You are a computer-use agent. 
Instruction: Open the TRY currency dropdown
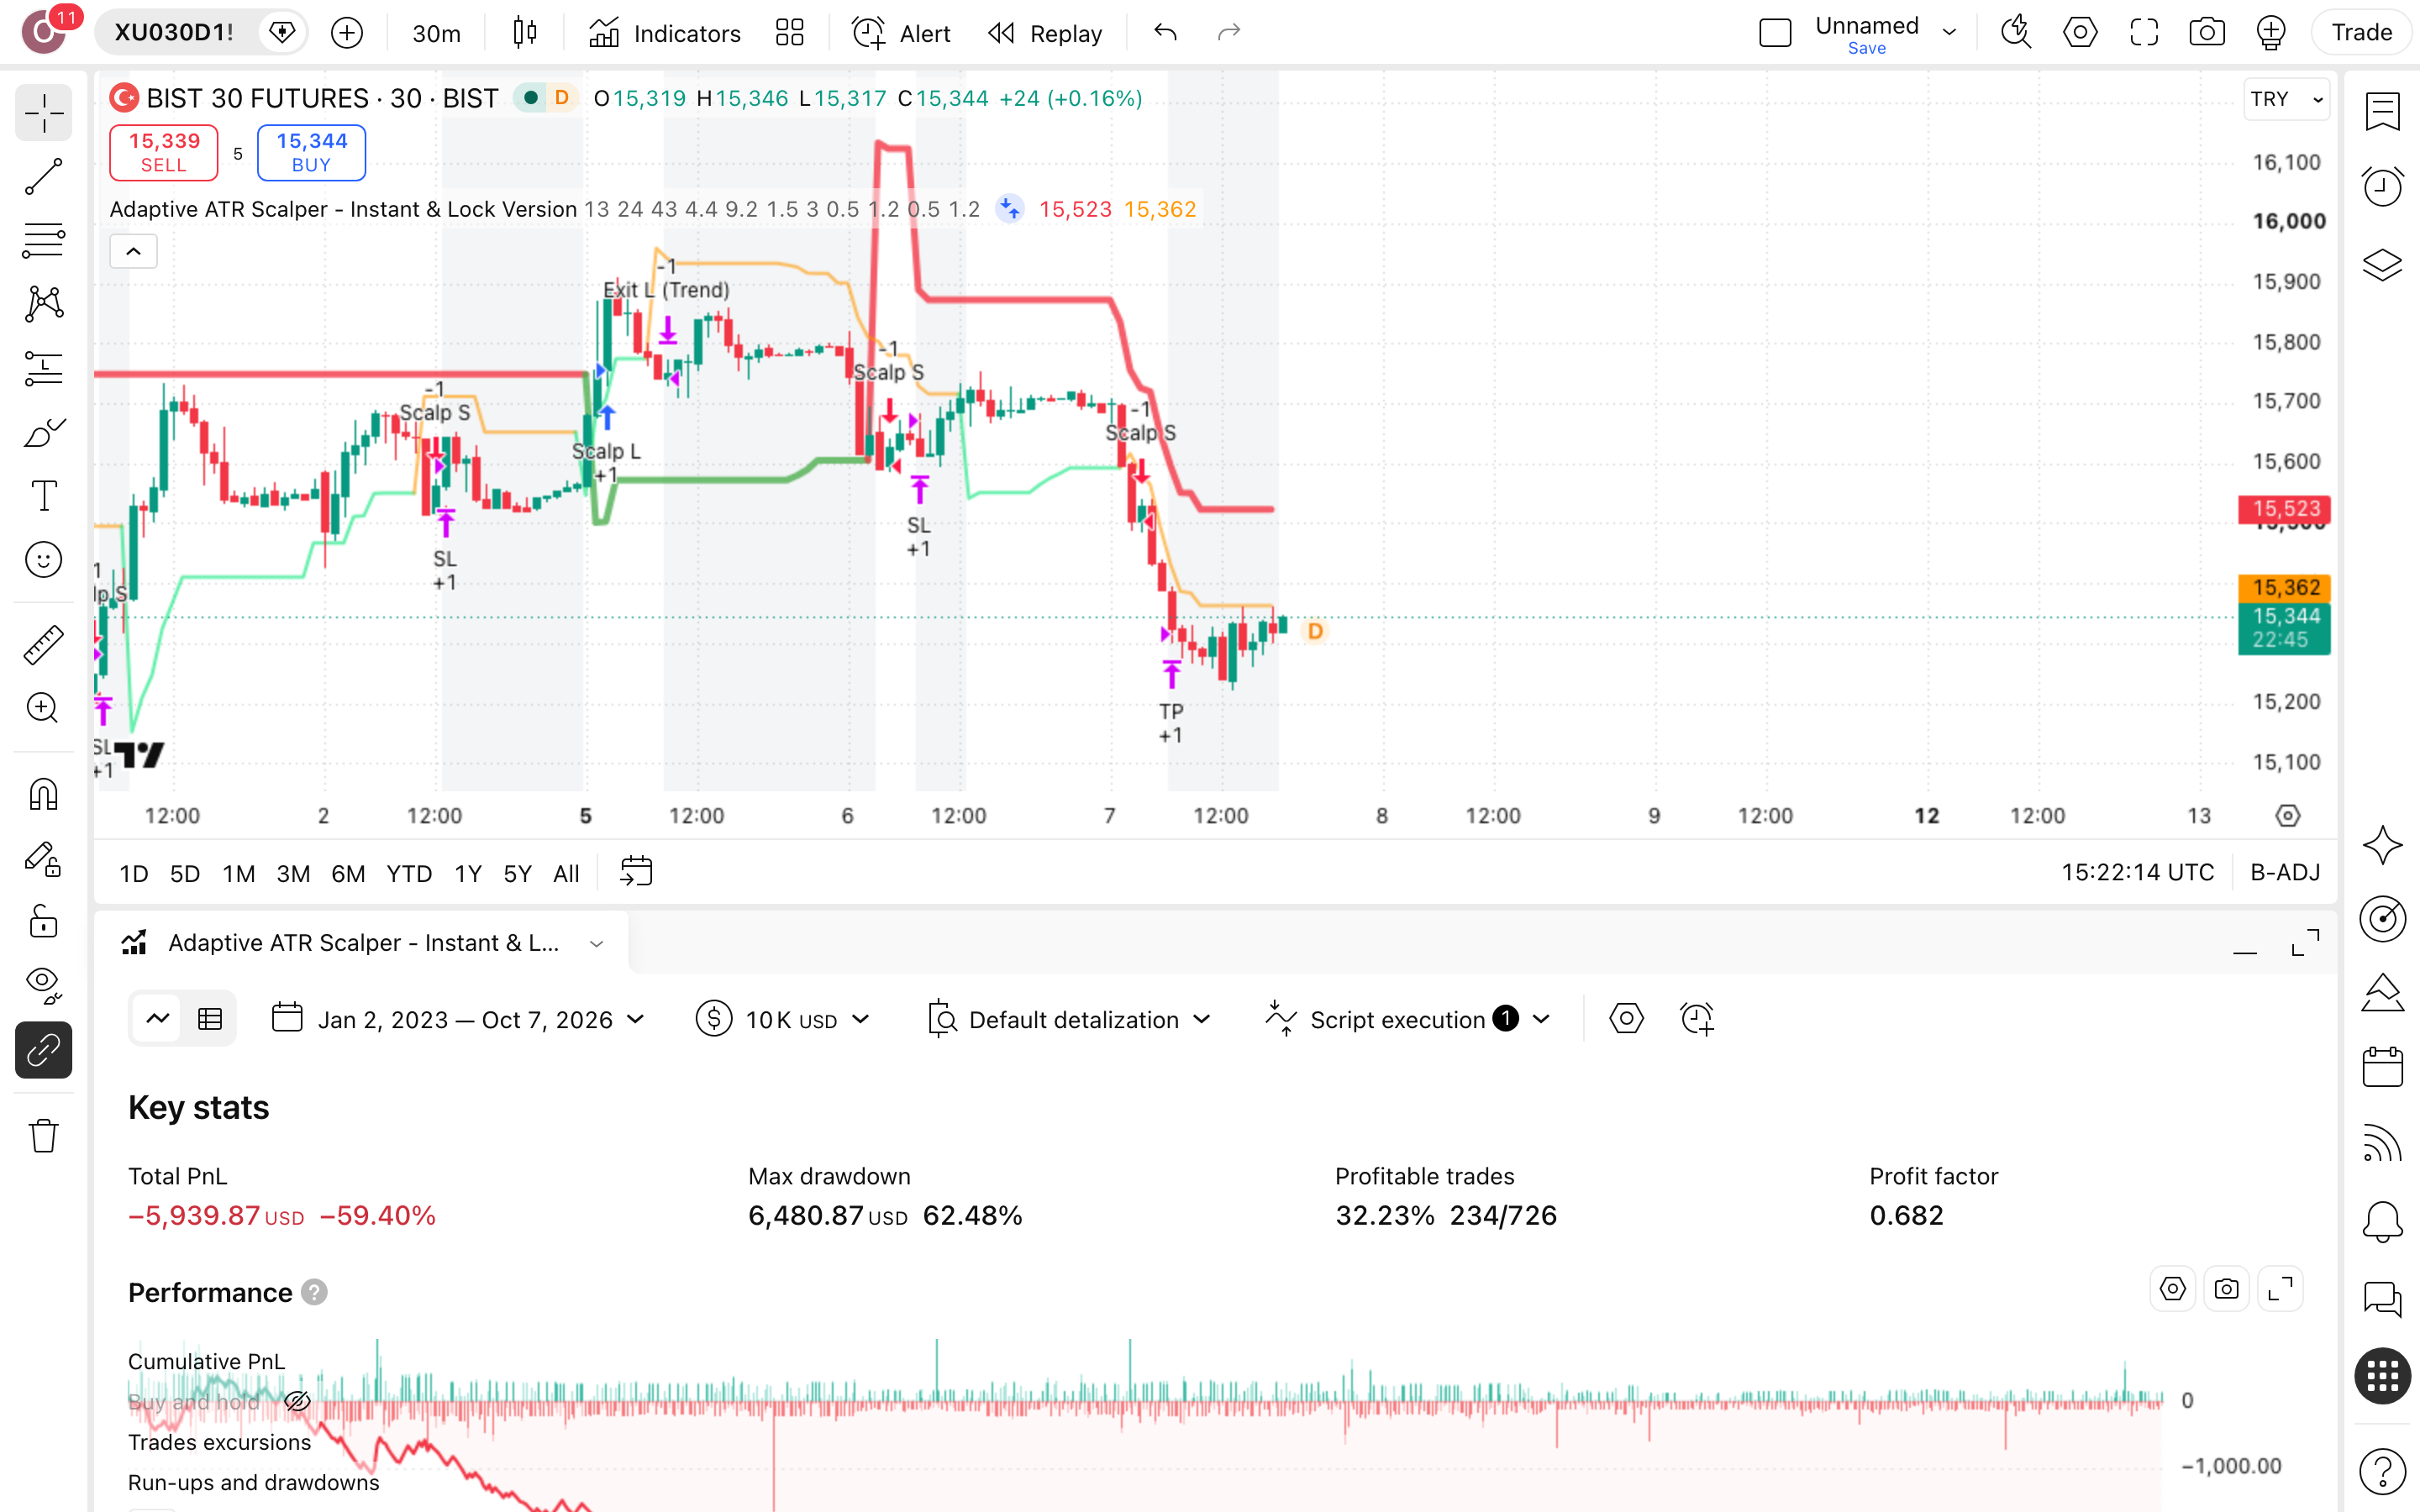pyautogui.click(x=2286, y=99)
